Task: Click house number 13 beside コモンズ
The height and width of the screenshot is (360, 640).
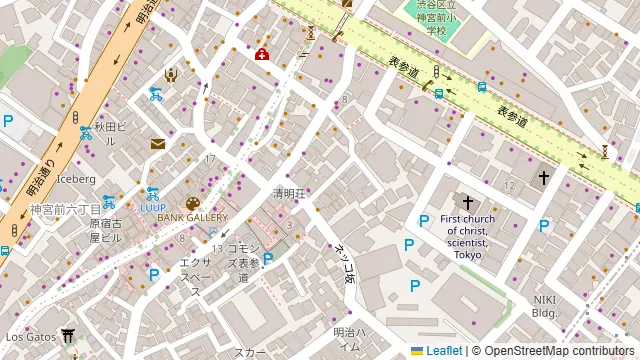Action: pyautogui.click(x=218, y=249)
